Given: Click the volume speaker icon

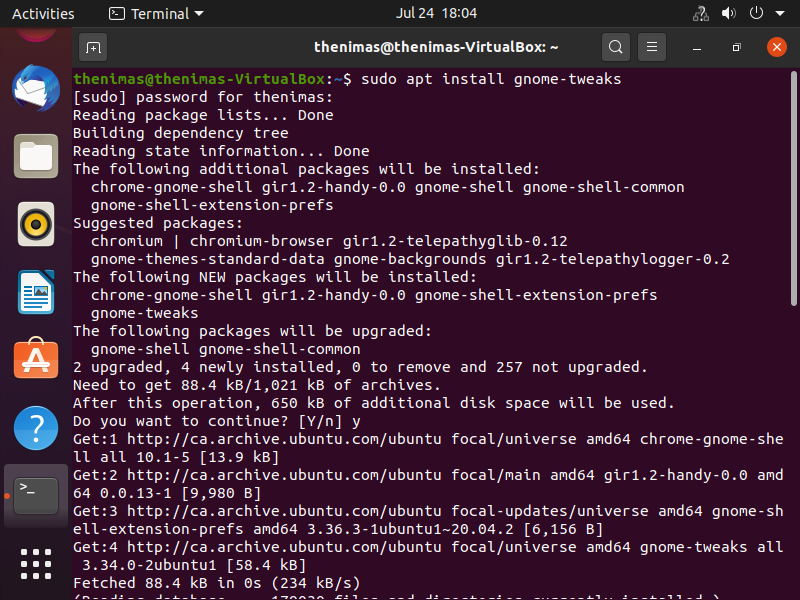Looking at the screenshot, I should coord(729,13).
